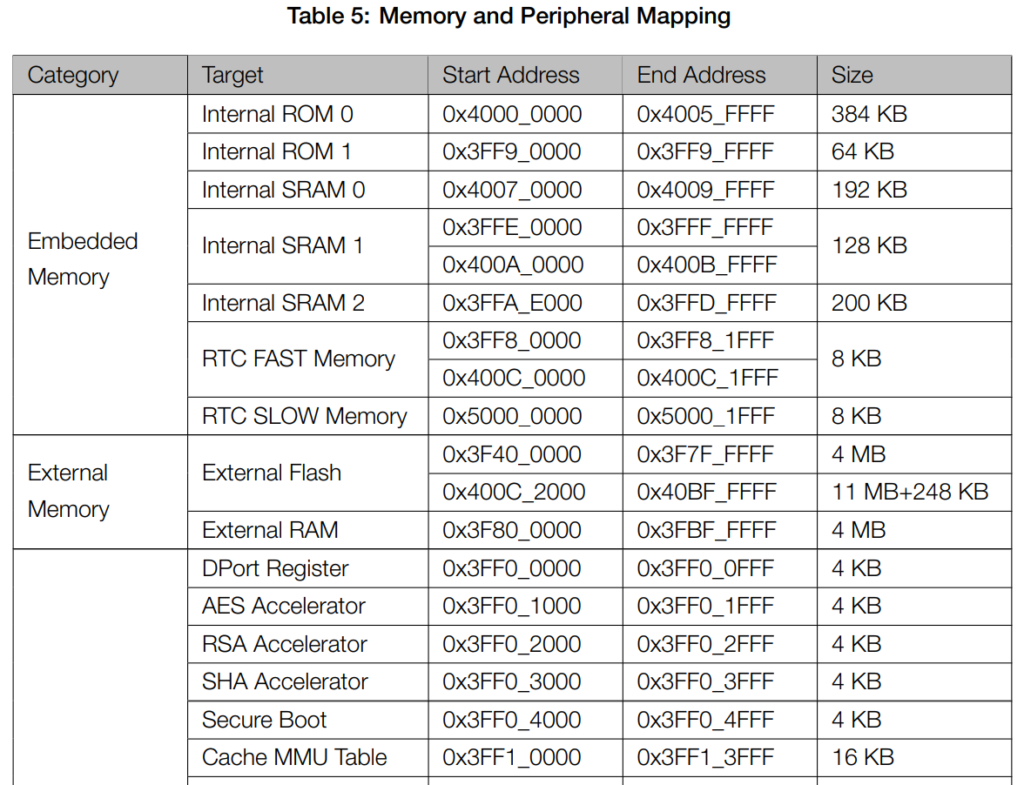This screenshot has width=1024, height=785.
Task: Click the Target column header
Action: pyautogui.click(x=233, y=75)
